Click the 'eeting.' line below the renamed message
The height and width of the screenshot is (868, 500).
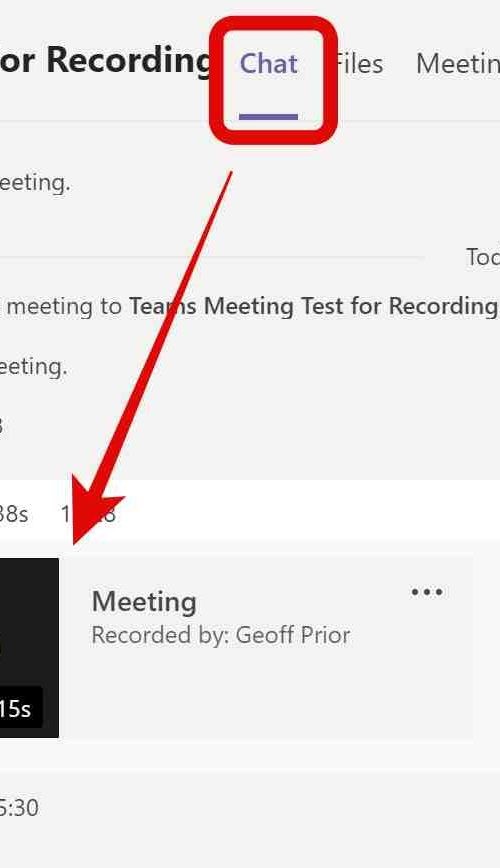point(33,366)
